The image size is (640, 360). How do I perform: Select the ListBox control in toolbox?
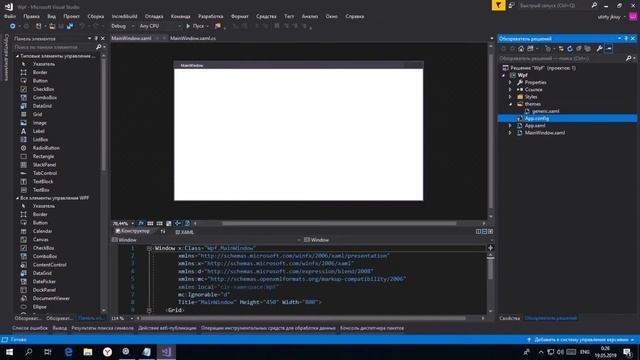(40, 139)
